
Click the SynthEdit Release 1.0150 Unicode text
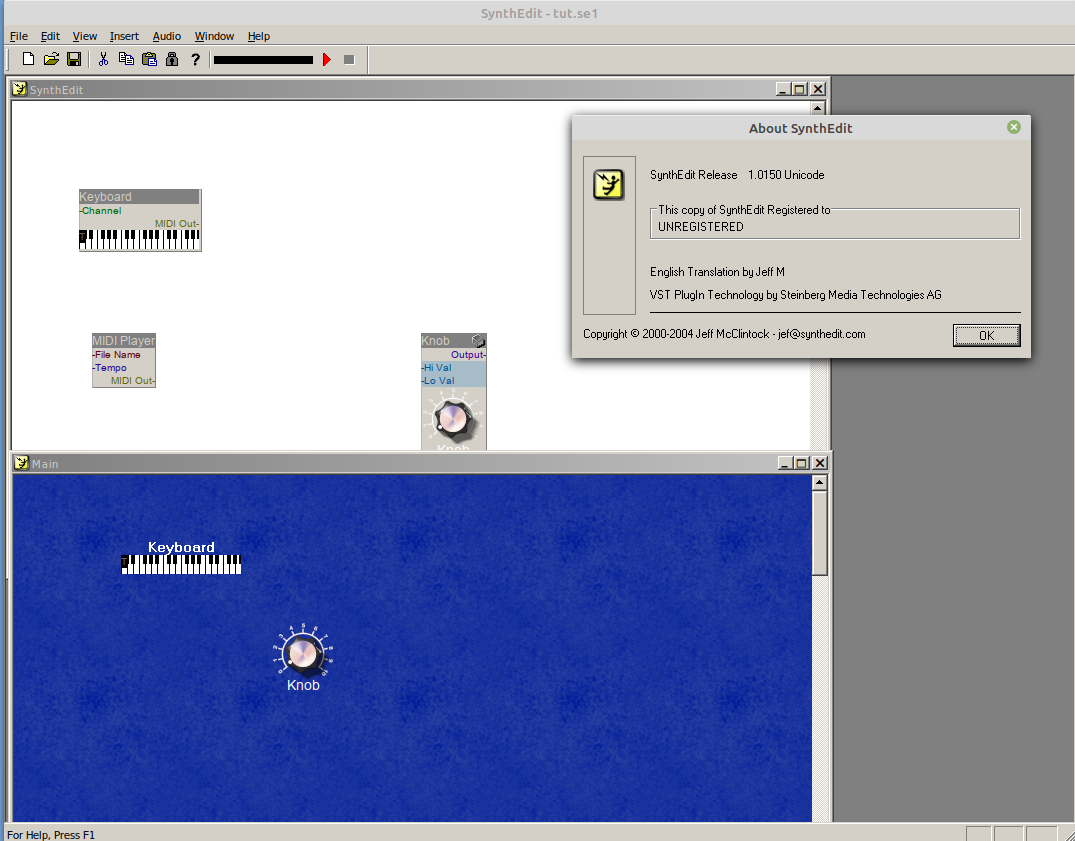pos(737,175)
